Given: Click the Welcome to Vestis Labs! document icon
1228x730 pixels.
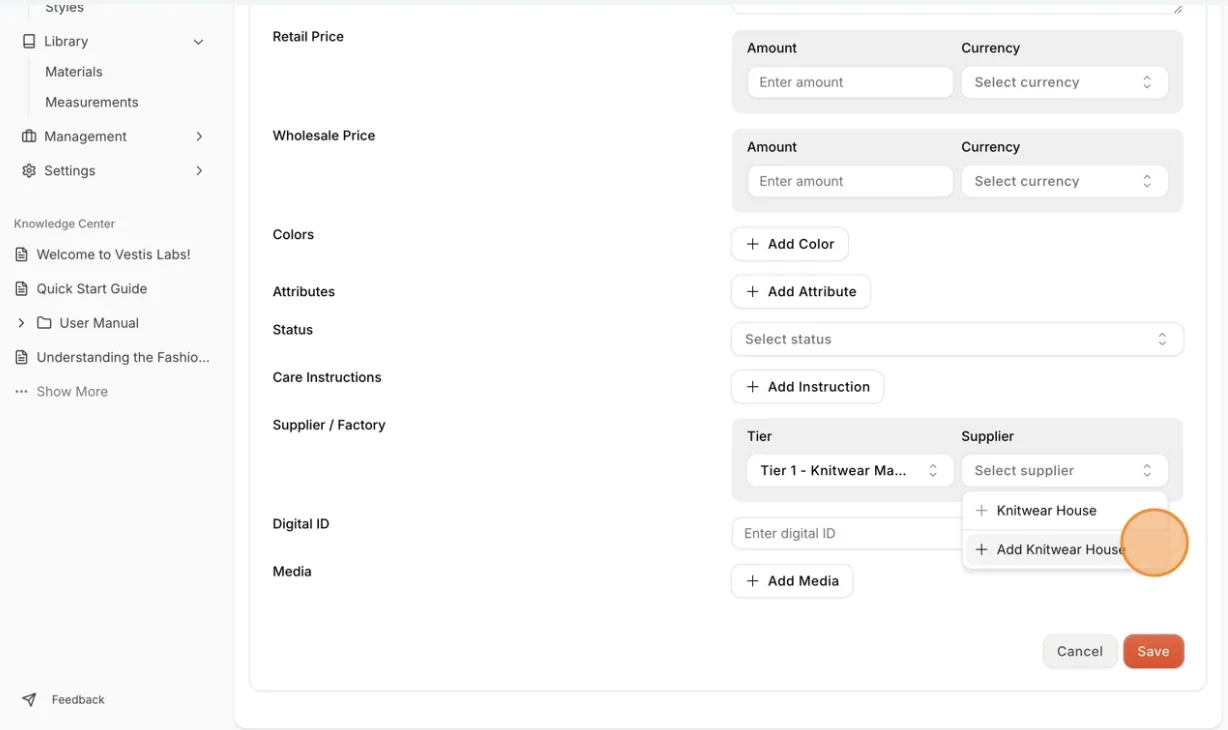Looking at the screenshot, I should pos(21,255).
